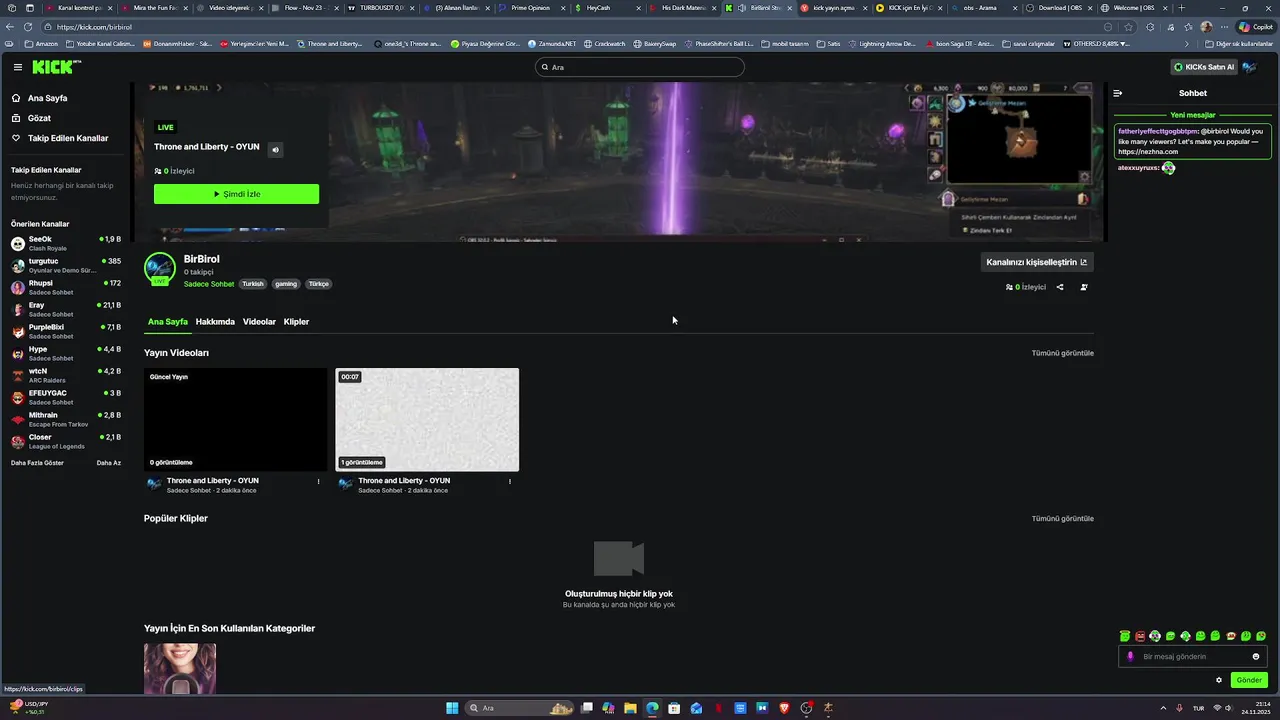Send message with Gönder button
Viewport: 1280px width, 720px height.
(1249, 680)
